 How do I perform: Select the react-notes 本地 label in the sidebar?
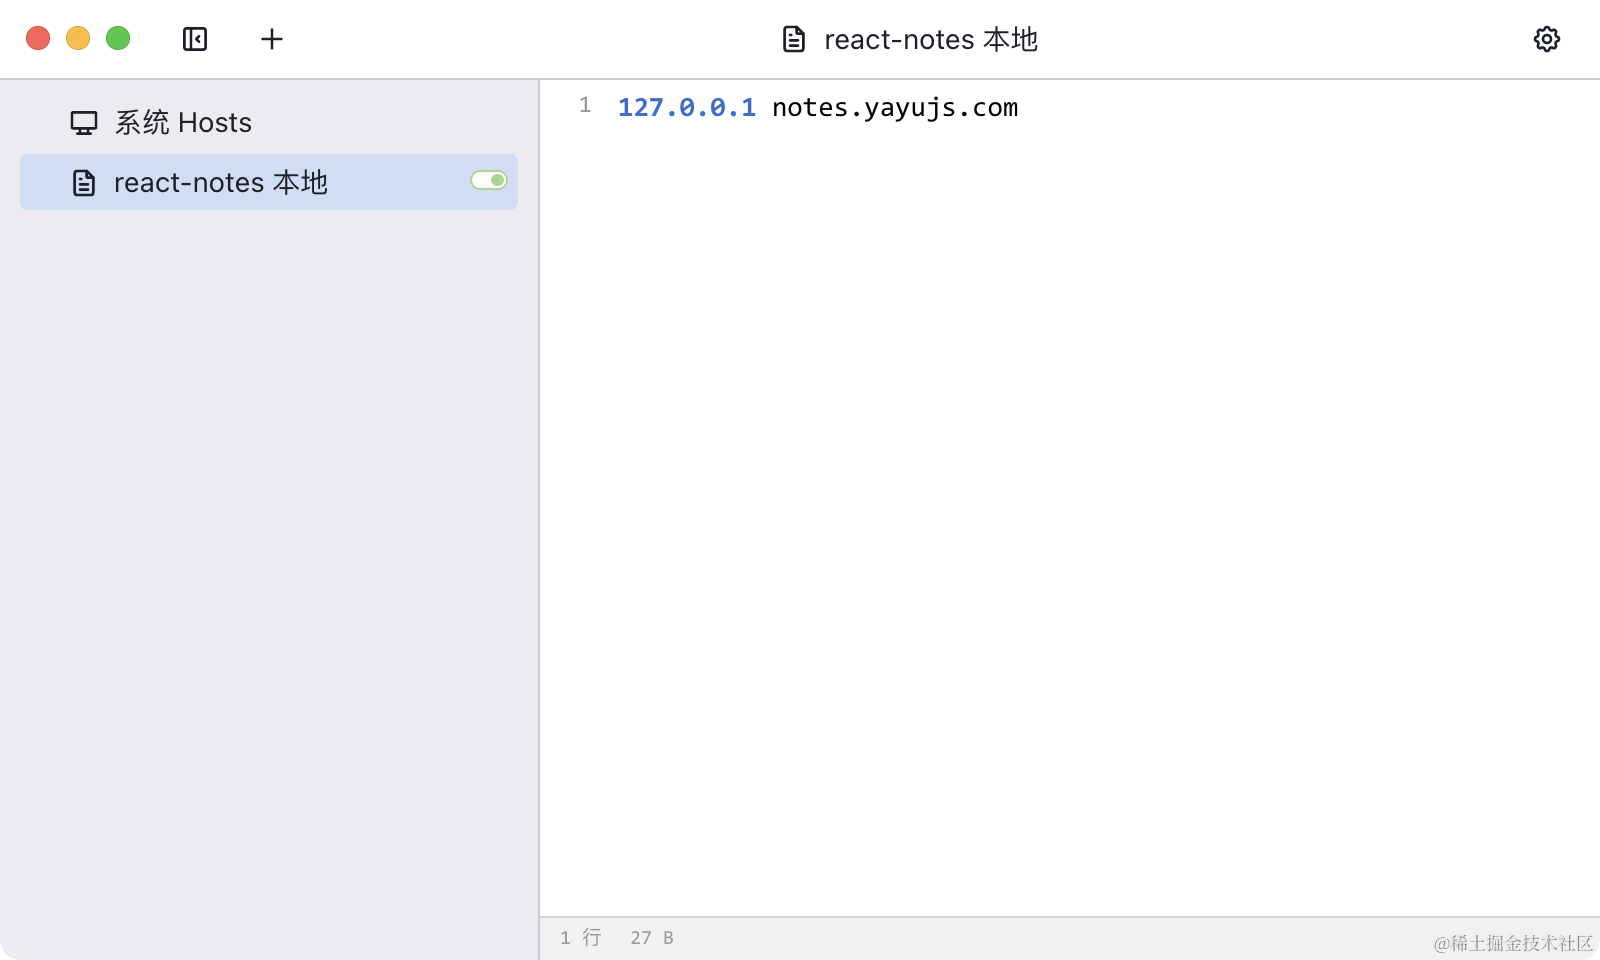(x=221, y=183)
